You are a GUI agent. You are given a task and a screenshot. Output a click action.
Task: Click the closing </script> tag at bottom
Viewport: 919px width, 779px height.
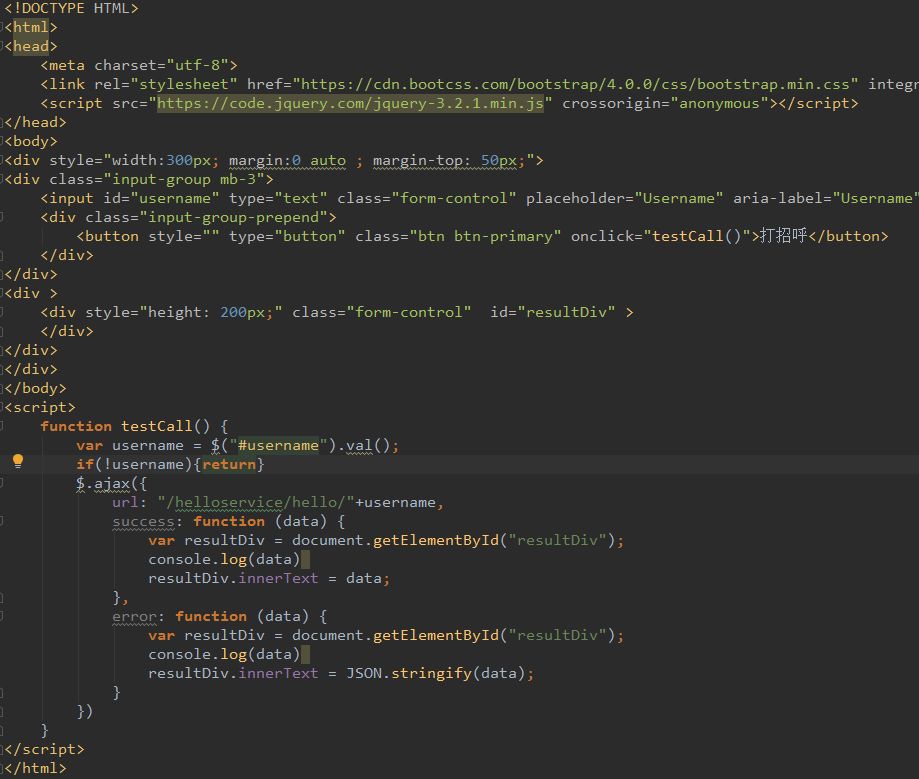point(44,749)
